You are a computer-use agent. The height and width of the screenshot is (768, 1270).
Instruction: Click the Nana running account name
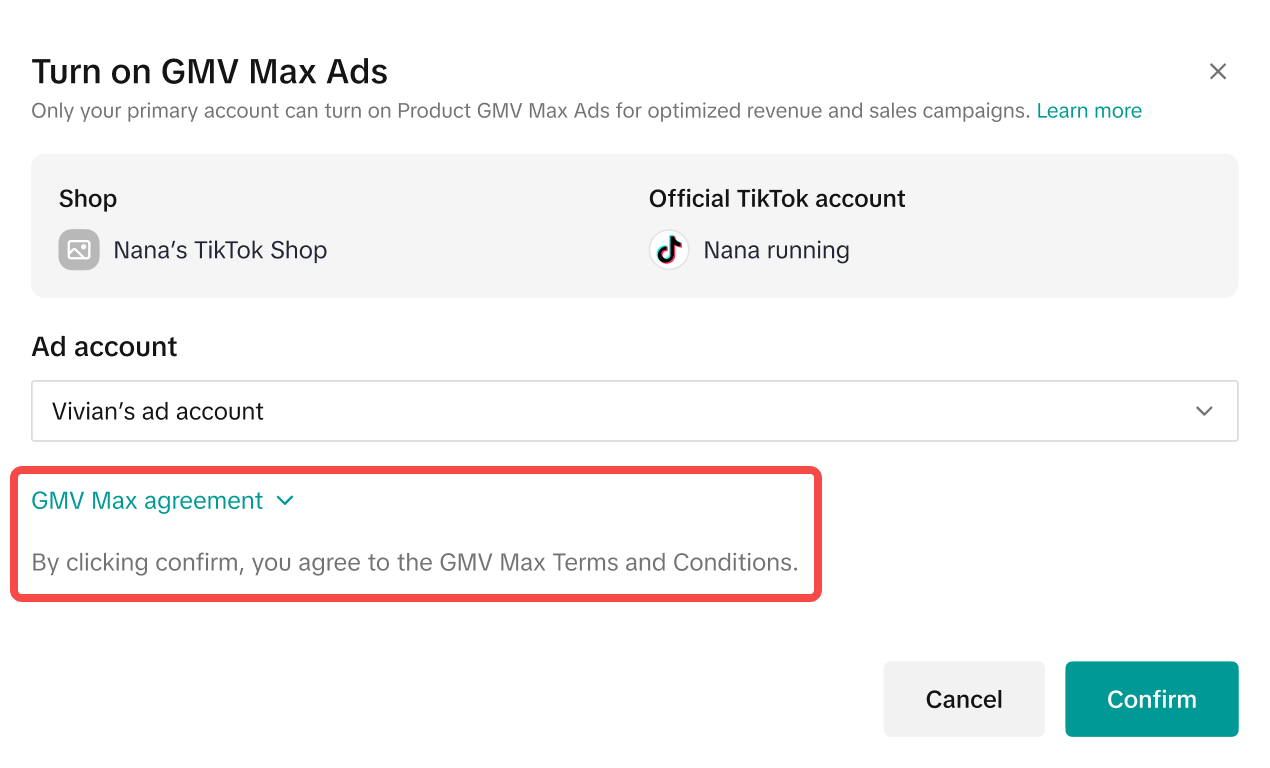[x=776, y=250]
